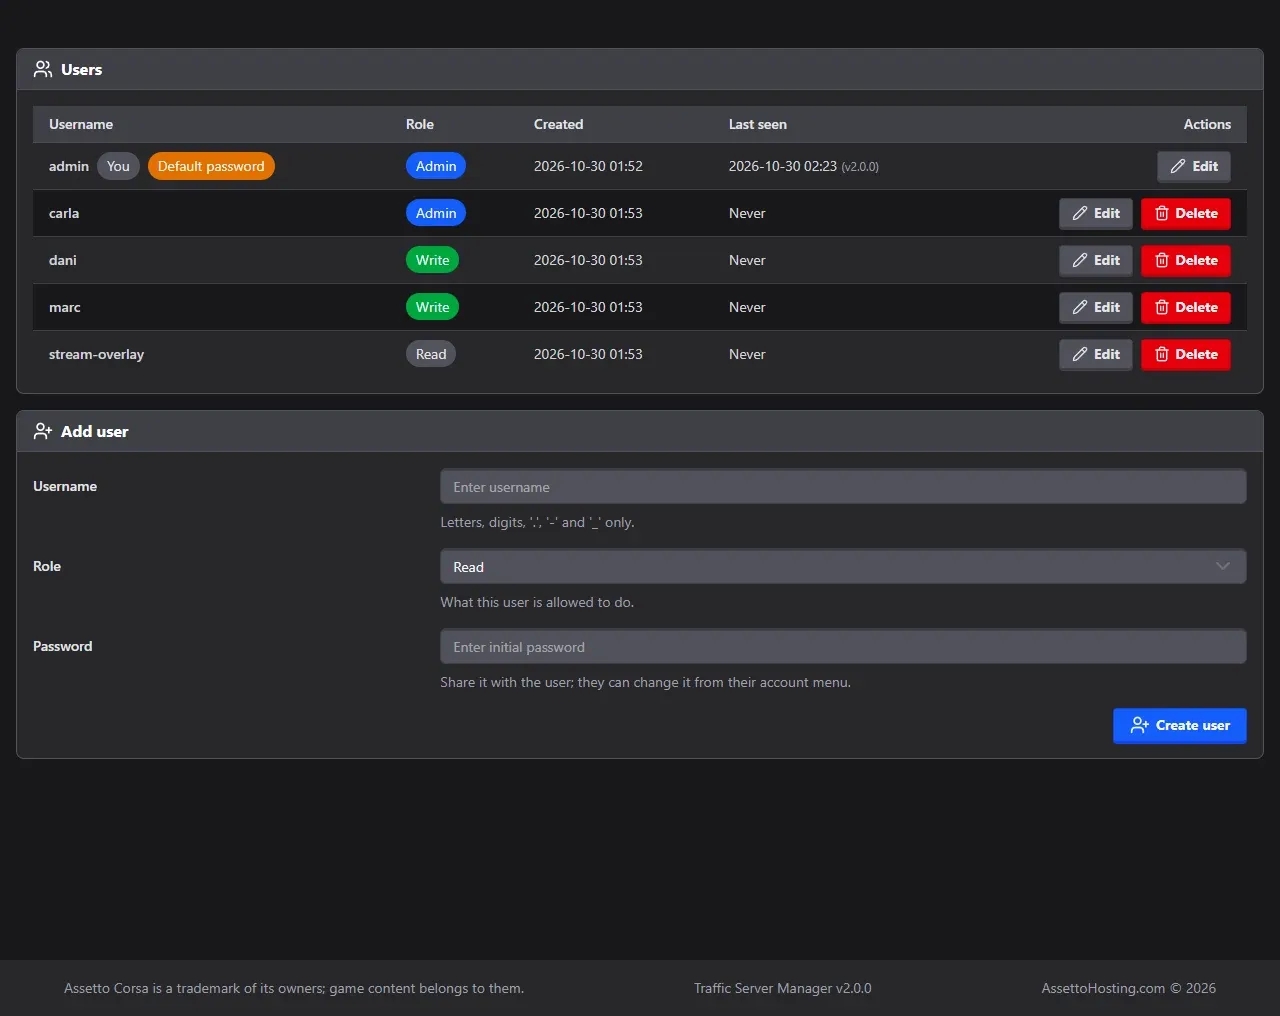Click marc's Write role badge
The width and height of the screenshot is (1280, 1016).
coord(432,307)
